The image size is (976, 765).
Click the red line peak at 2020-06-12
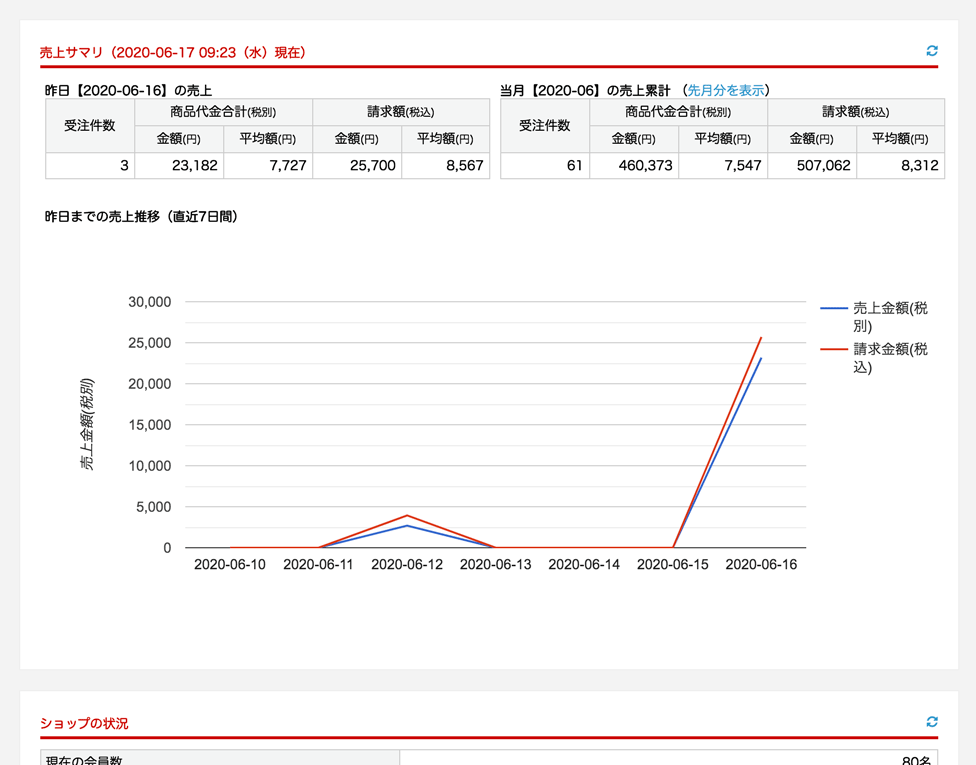click(407, 516)
